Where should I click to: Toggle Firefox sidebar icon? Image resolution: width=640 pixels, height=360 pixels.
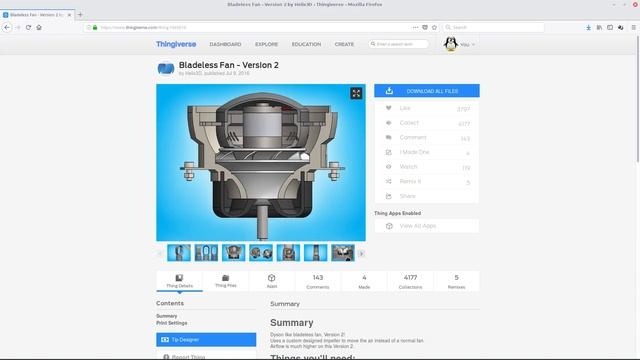click(x=610, y=27)
